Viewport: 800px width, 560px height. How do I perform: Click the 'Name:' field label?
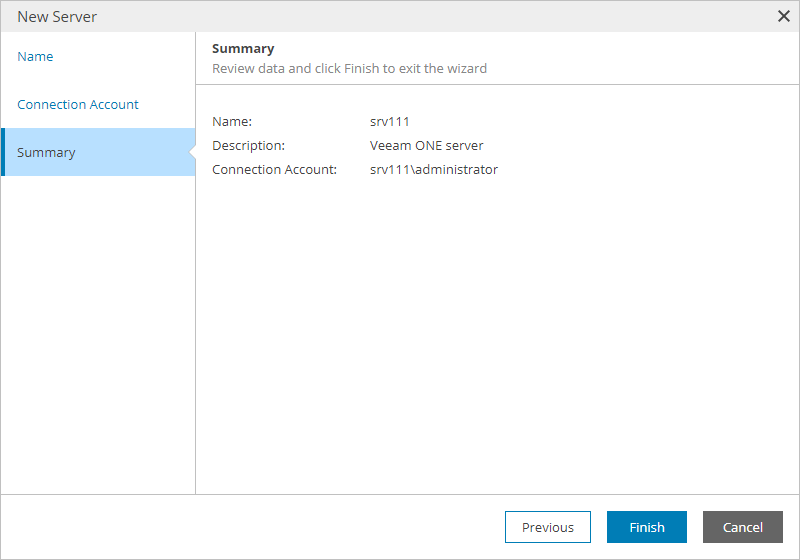click(232, 122)
